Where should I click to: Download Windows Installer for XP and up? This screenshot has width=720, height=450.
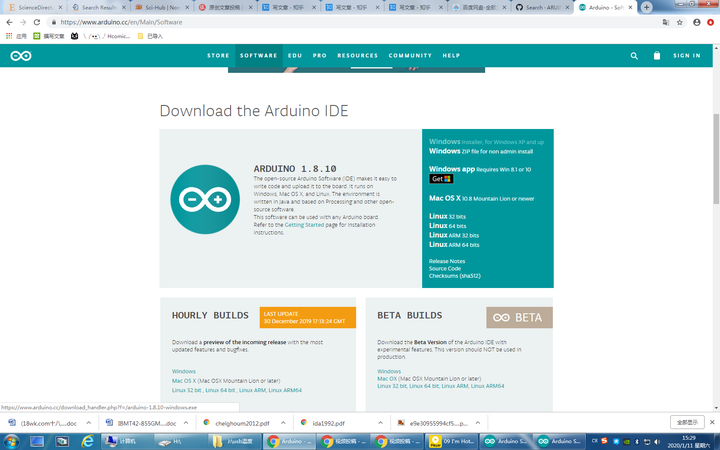pyautogui.click(x=486, y=142)
